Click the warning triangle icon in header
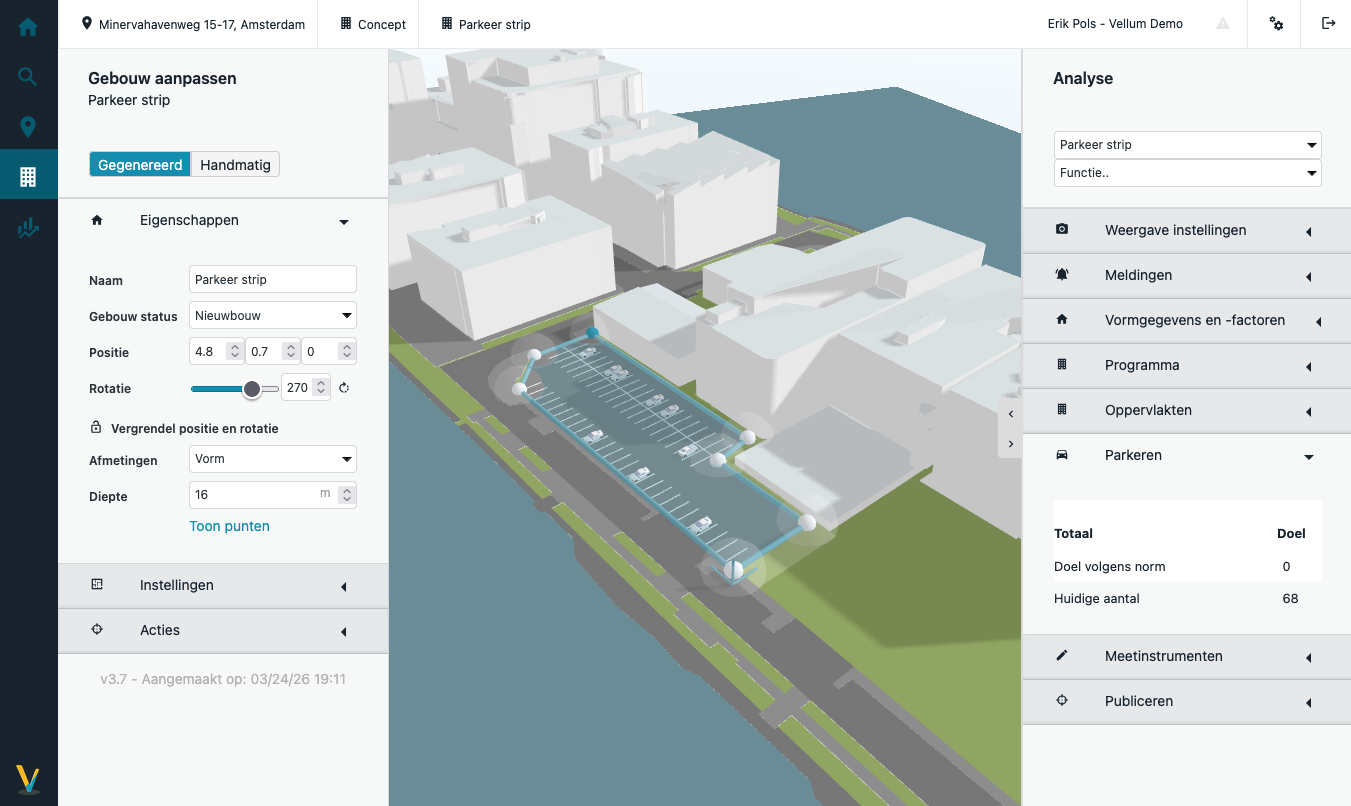The image size is (1351, 806). point(1222,24)
